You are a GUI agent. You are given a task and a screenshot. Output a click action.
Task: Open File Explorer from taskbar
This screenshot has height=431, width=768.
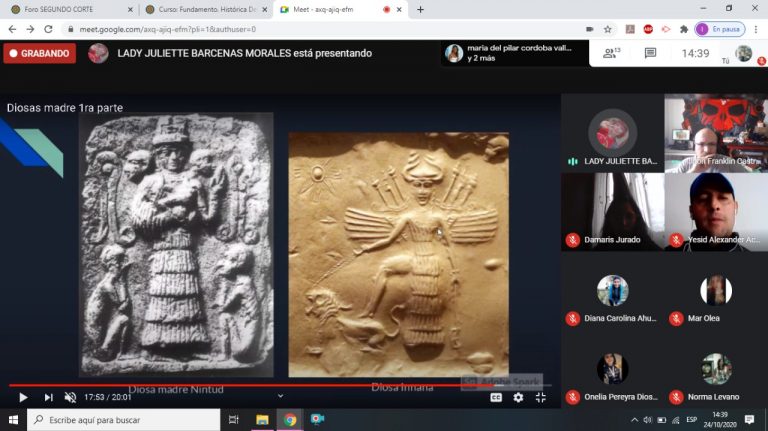point(262,420)
